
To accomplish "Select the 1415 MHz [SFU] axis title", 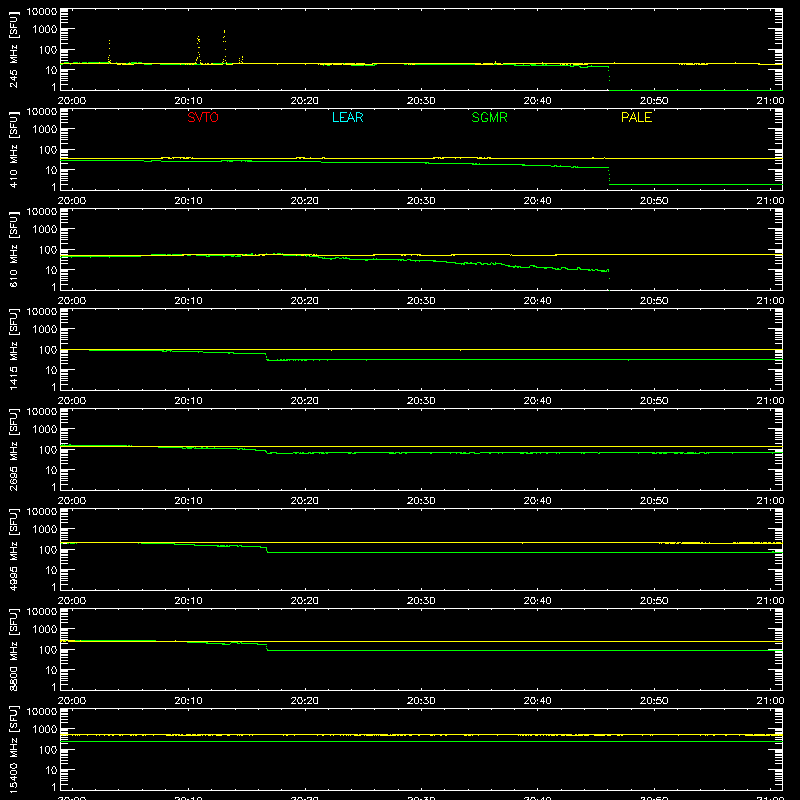I will (13, 349).
